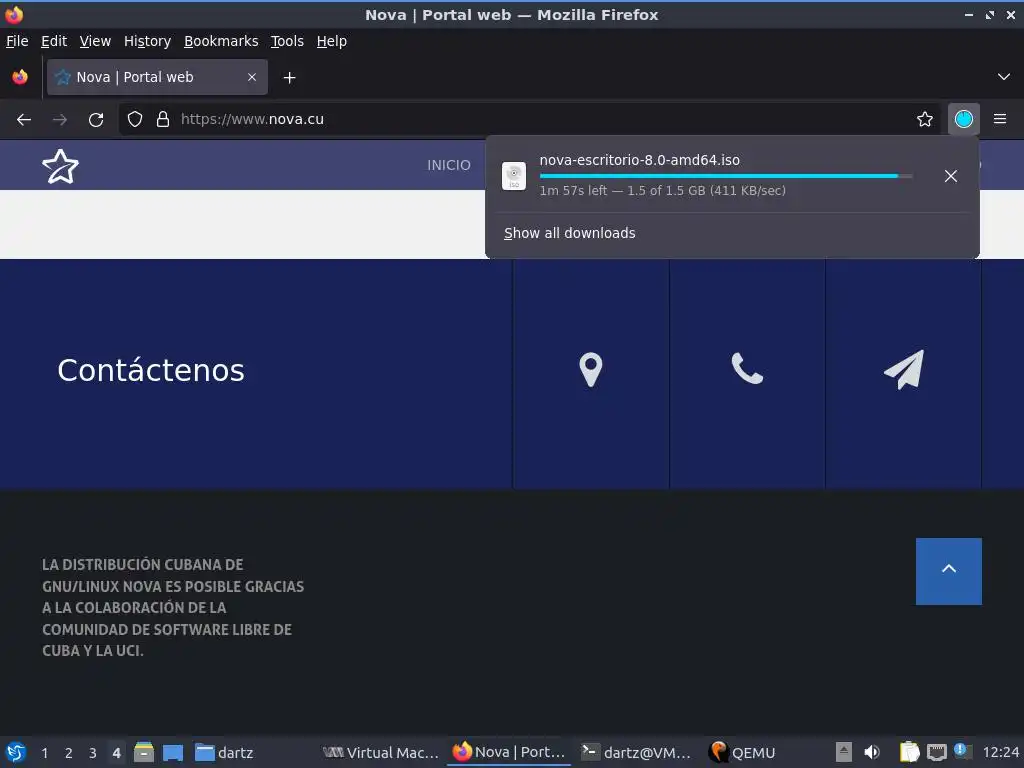1024x768 pixels.
Task: Click the ISO file icon in downloads
Action: [514, 176]
